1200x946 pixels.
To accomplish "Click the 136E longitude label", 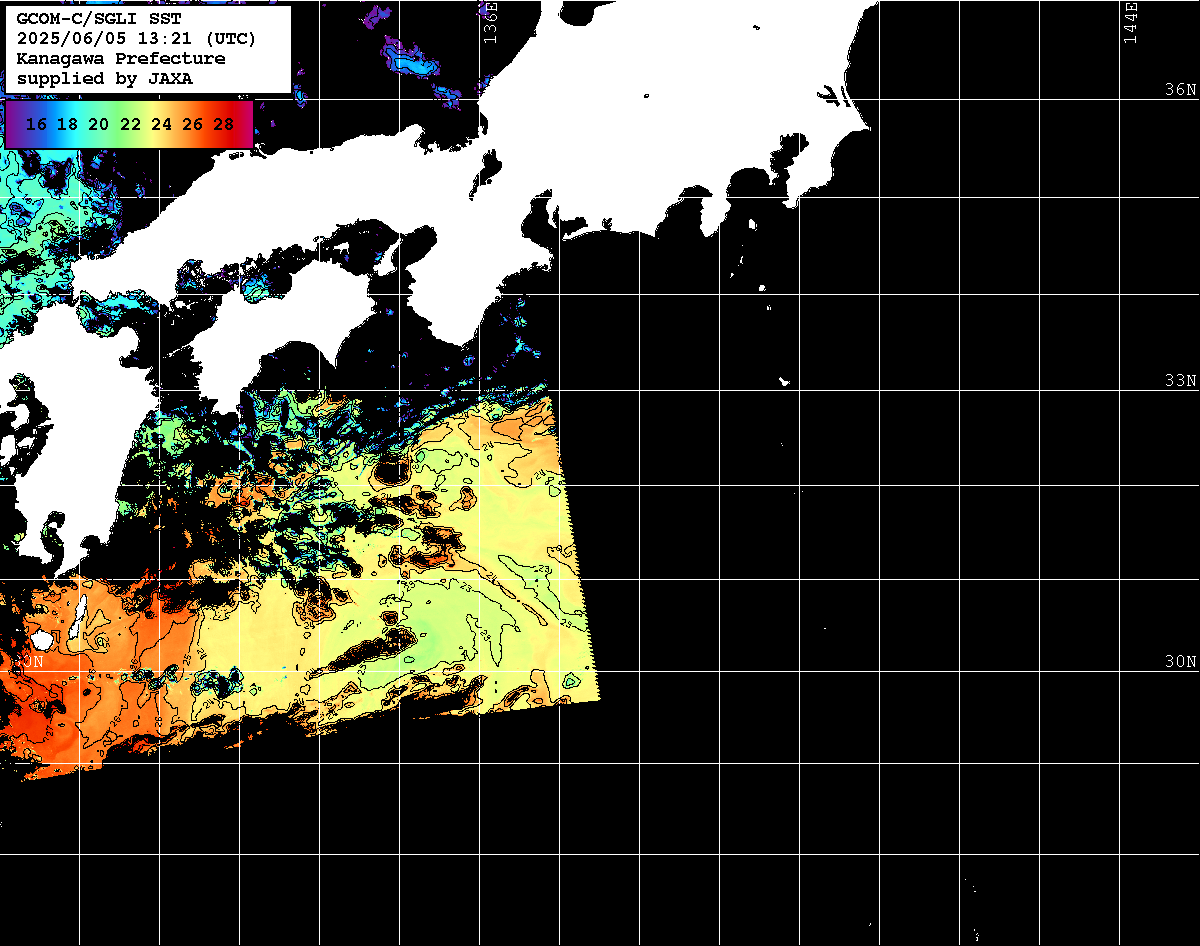I will point(489,22).
